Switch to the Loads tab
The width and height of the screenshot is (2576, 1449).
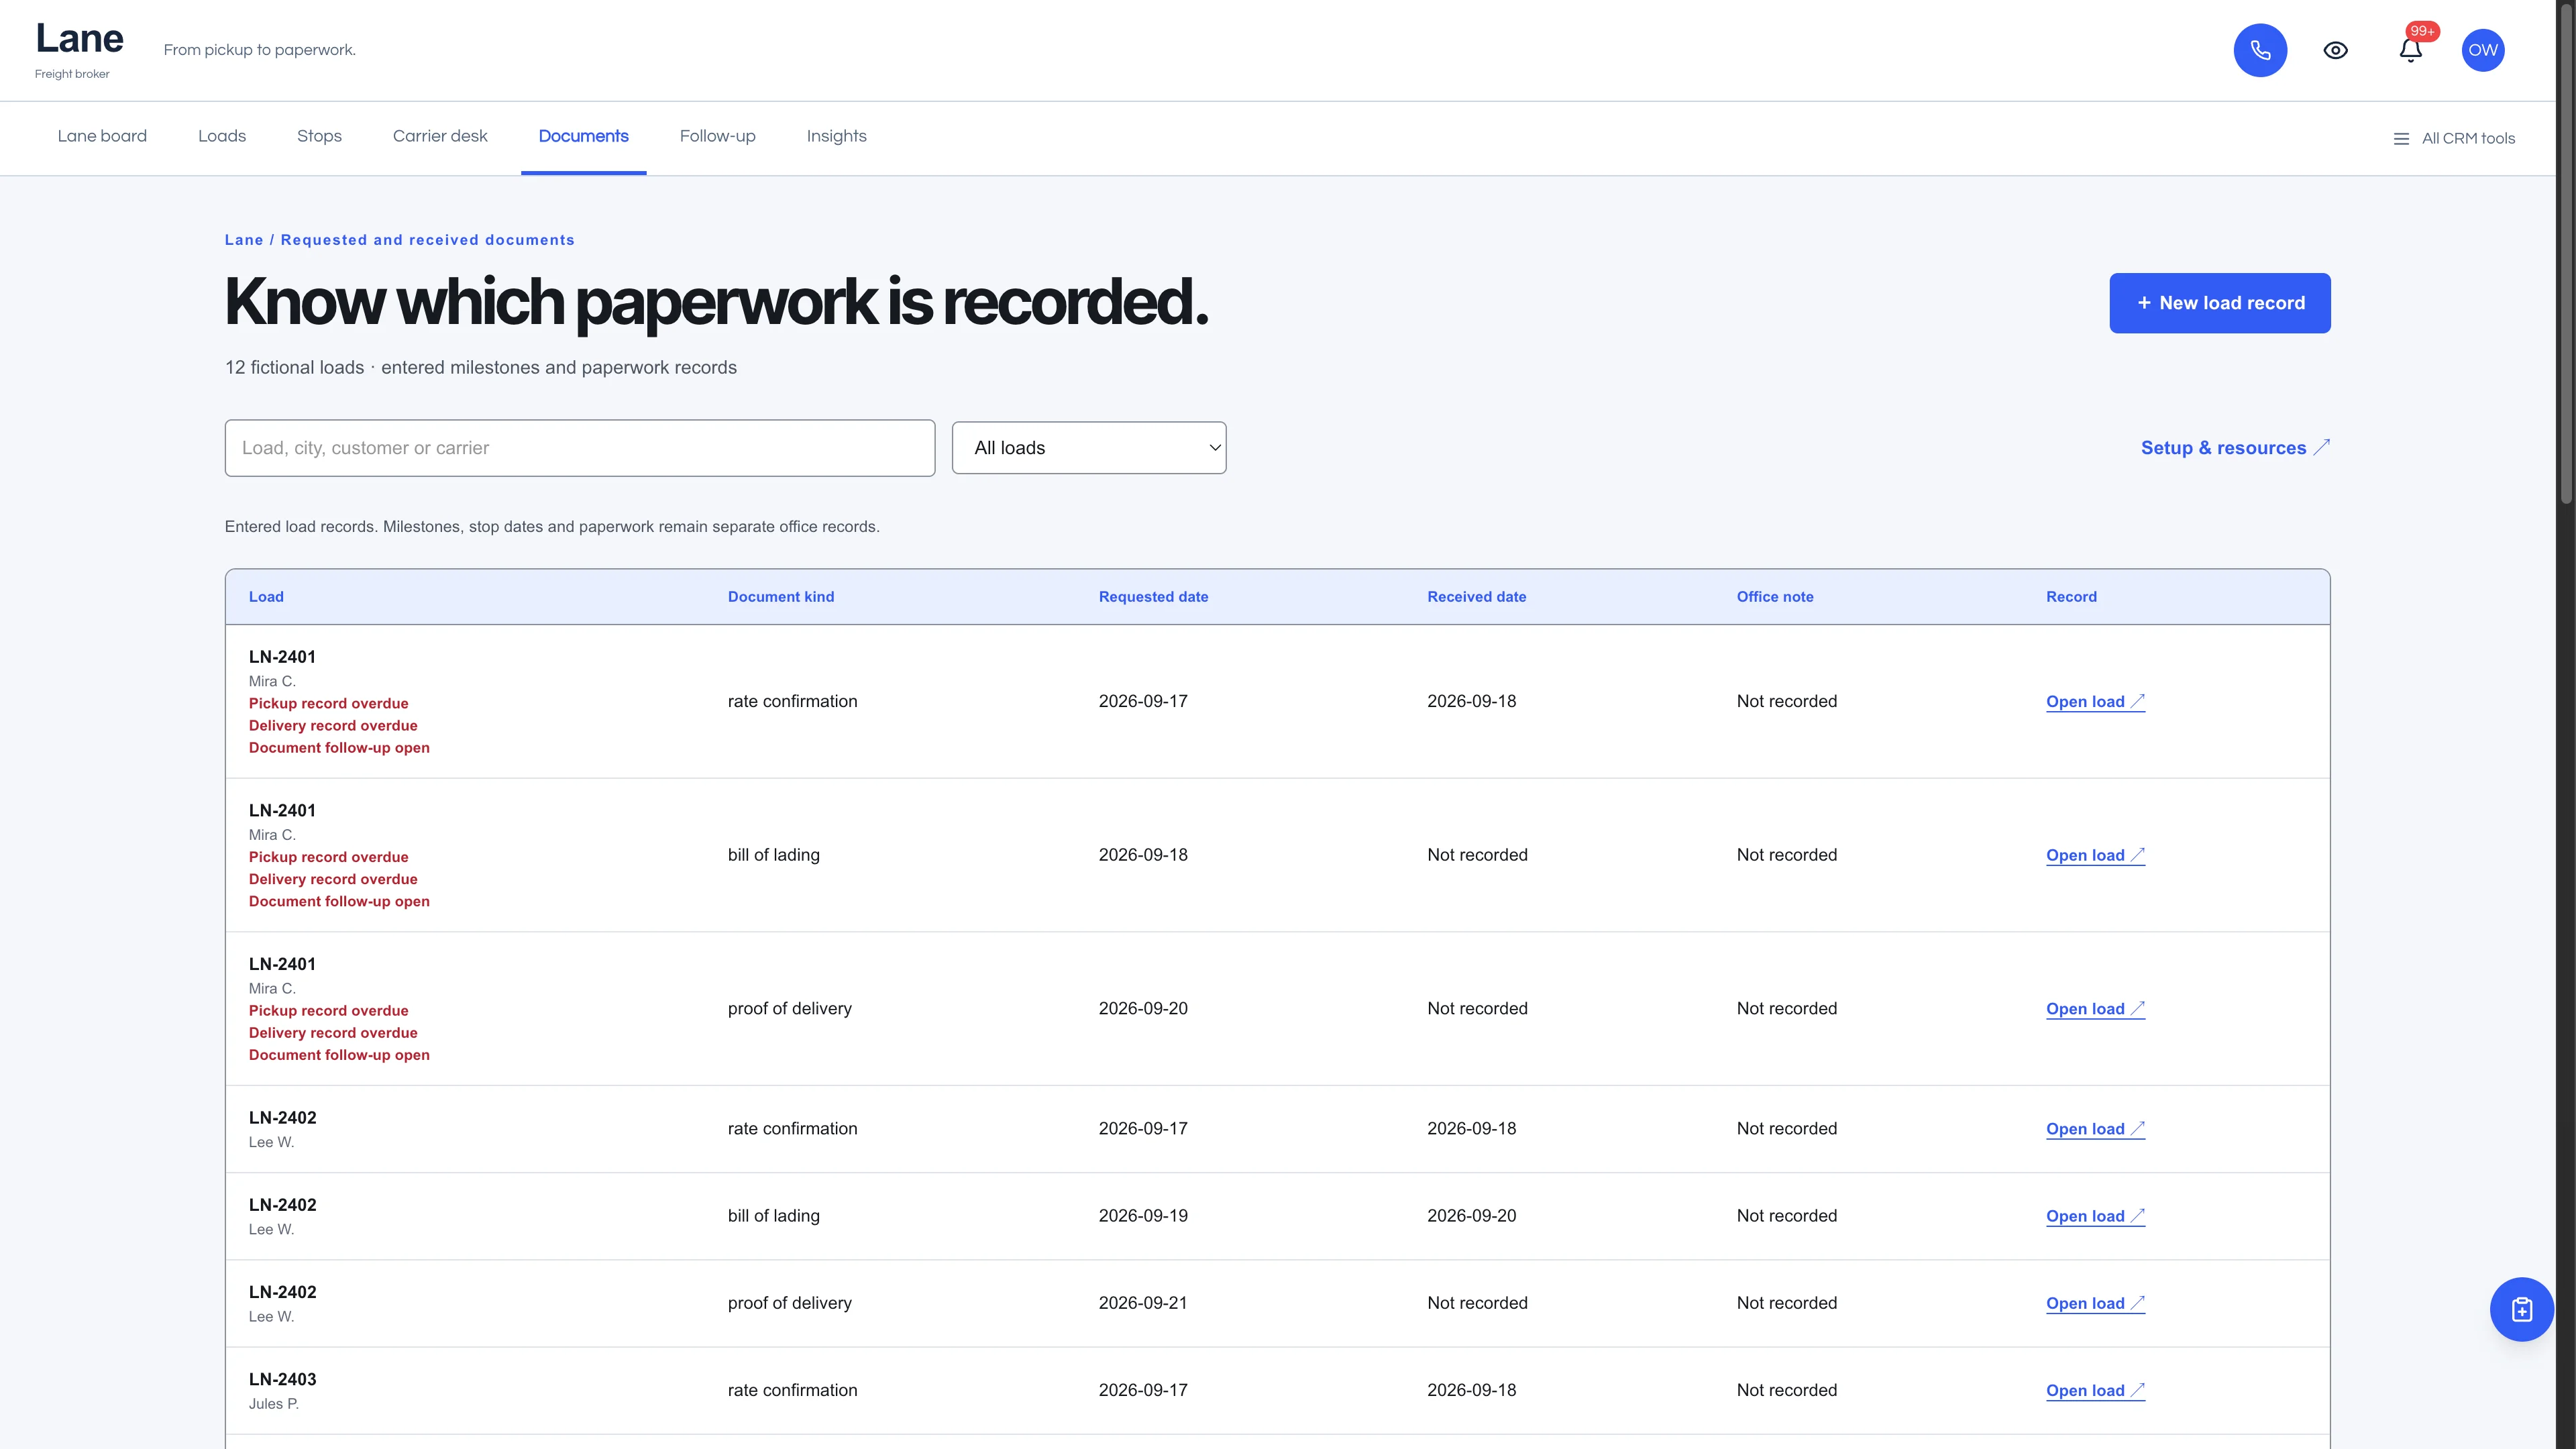coord(222,136)
